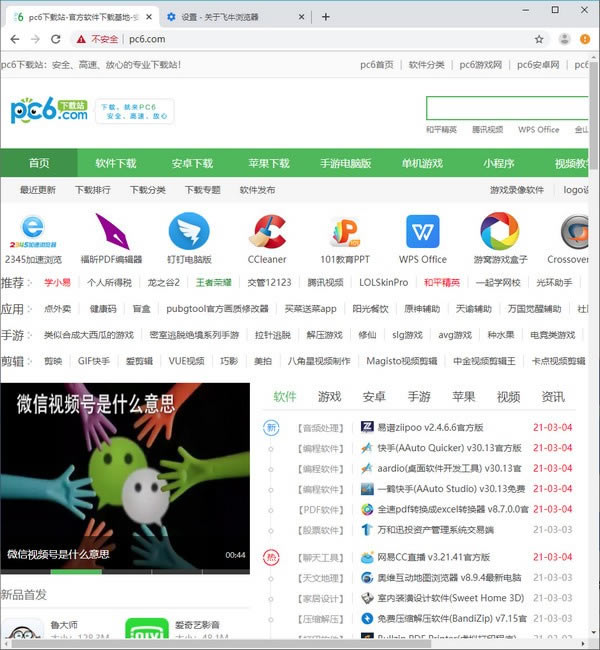Open the 安卓下载 navigation menu
Screen dimensions: 600x650
point(192,163)
